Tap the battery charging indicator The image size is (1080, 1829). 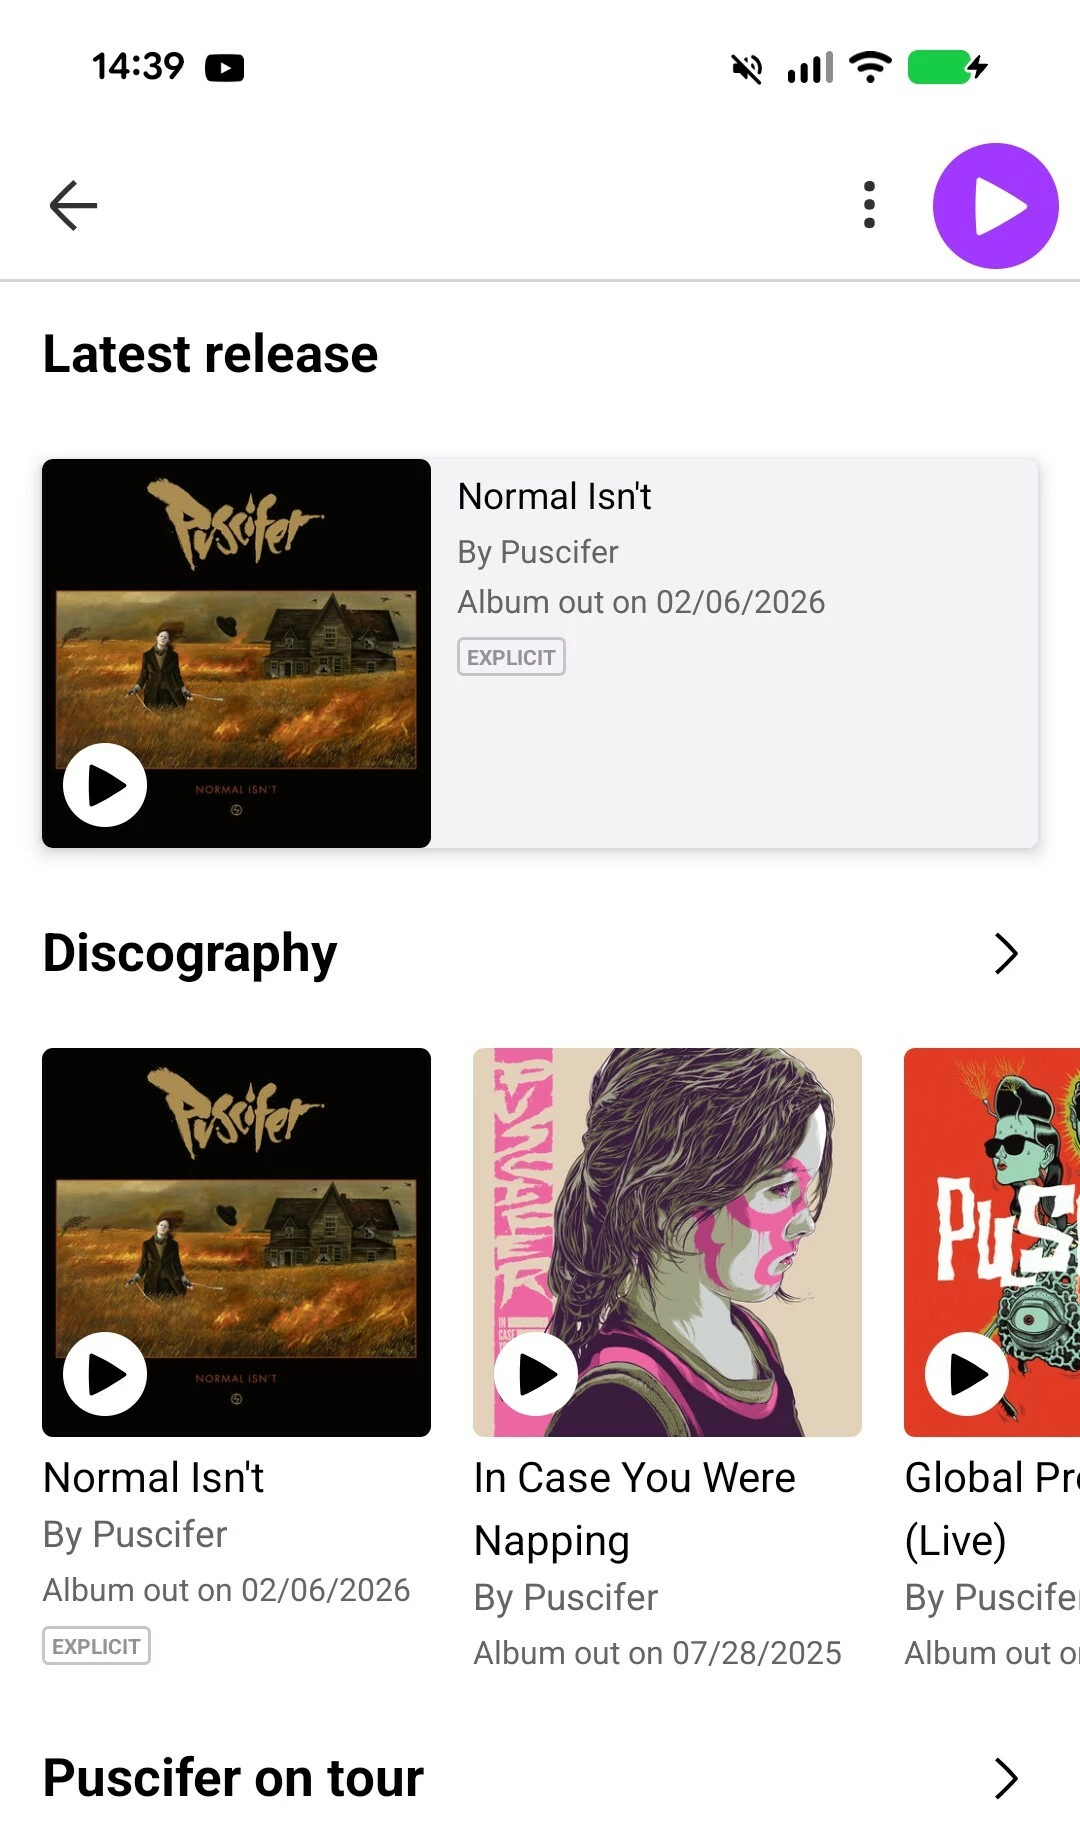click(947, 67)
